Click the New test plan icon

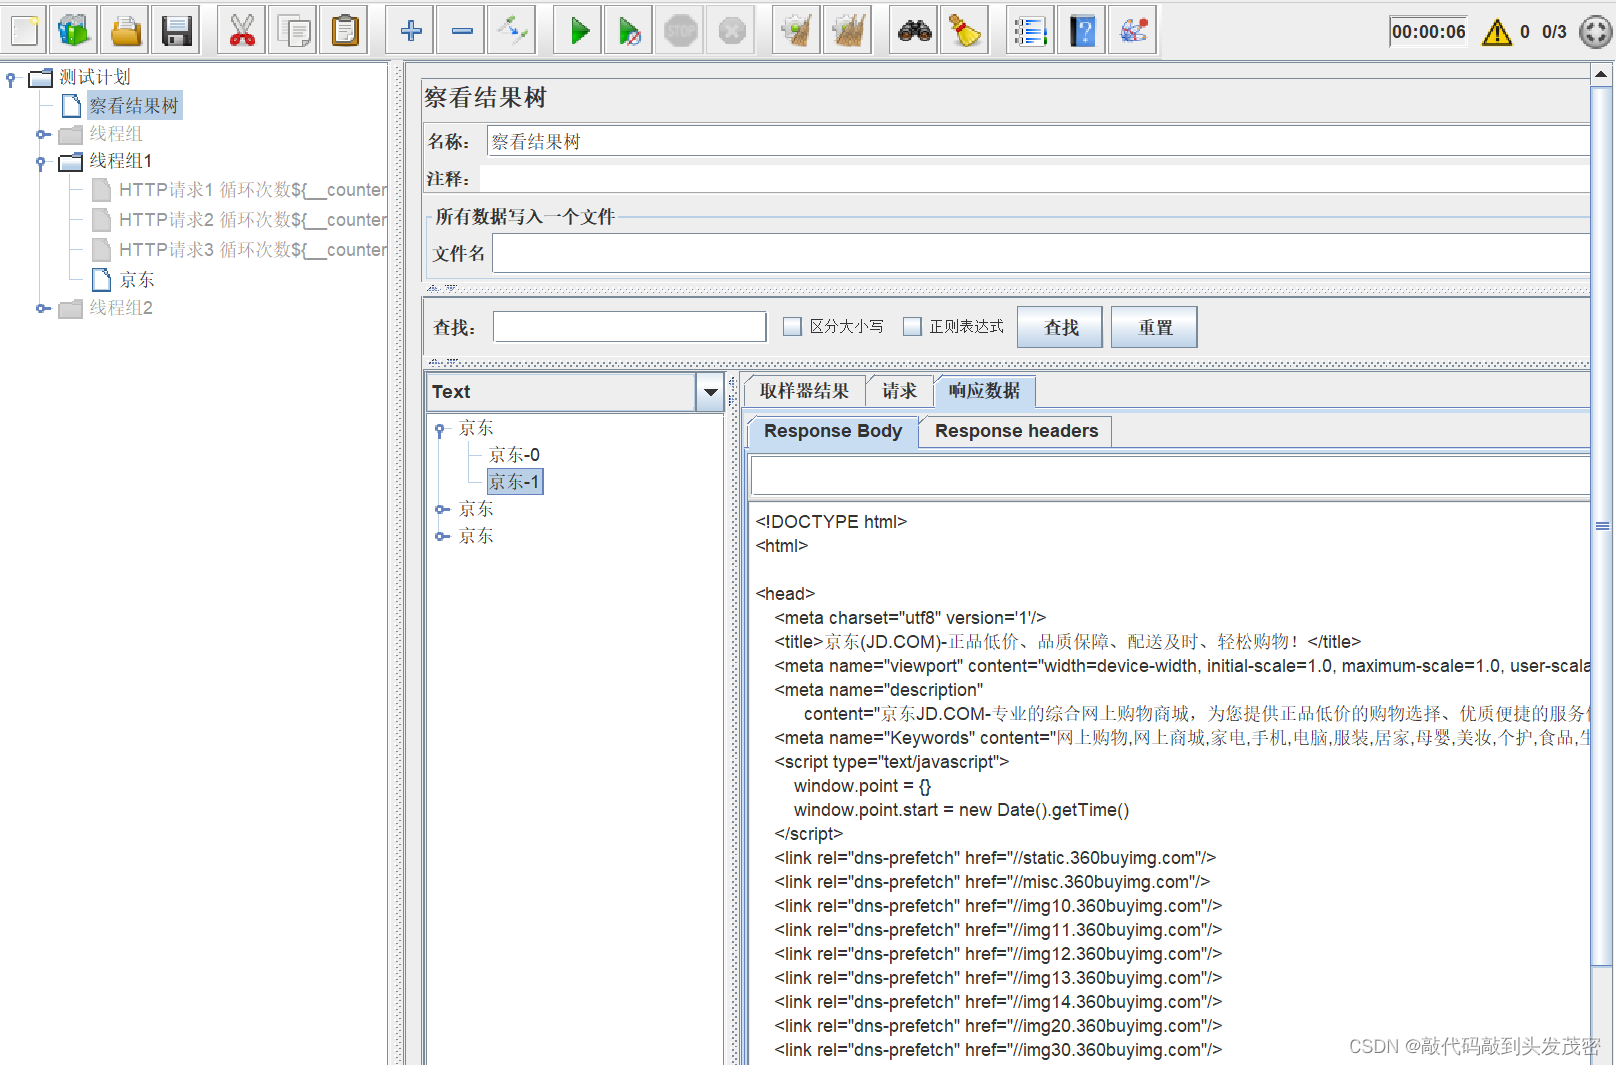pos(24,31)
